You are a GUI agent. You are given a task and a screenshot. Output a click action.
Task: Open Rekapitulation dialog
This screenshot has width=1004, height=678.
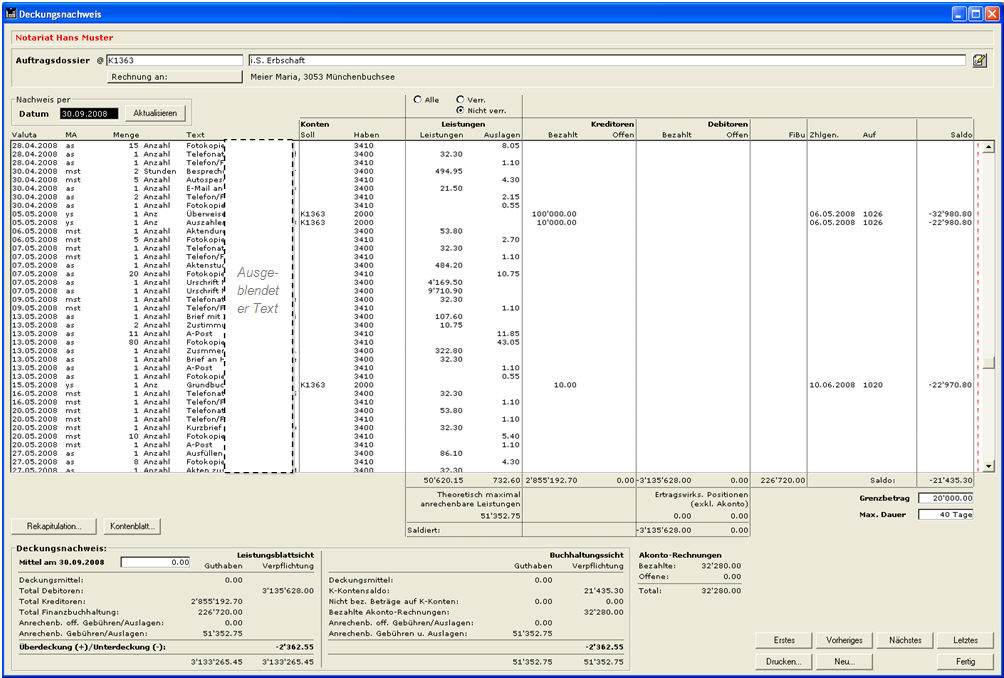(54, 525)
